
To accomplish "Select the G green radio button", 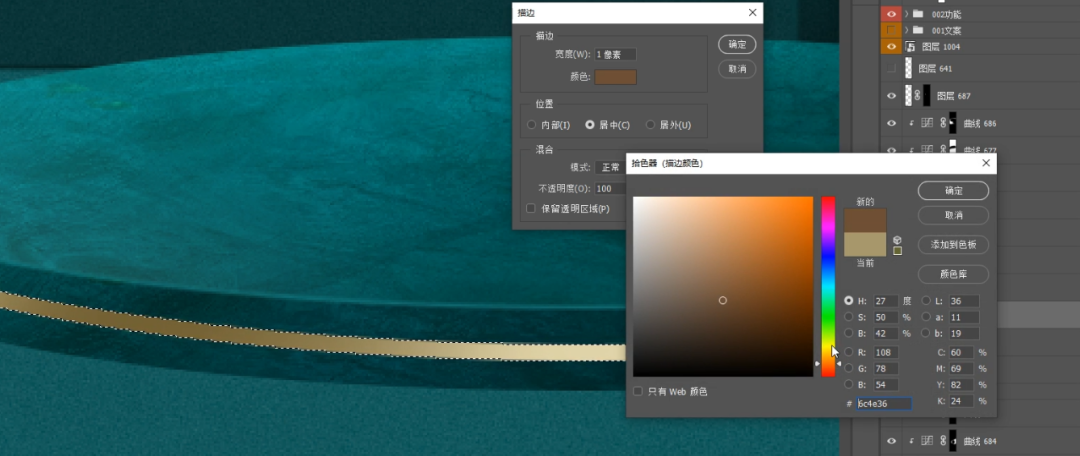I will point(849,369).
